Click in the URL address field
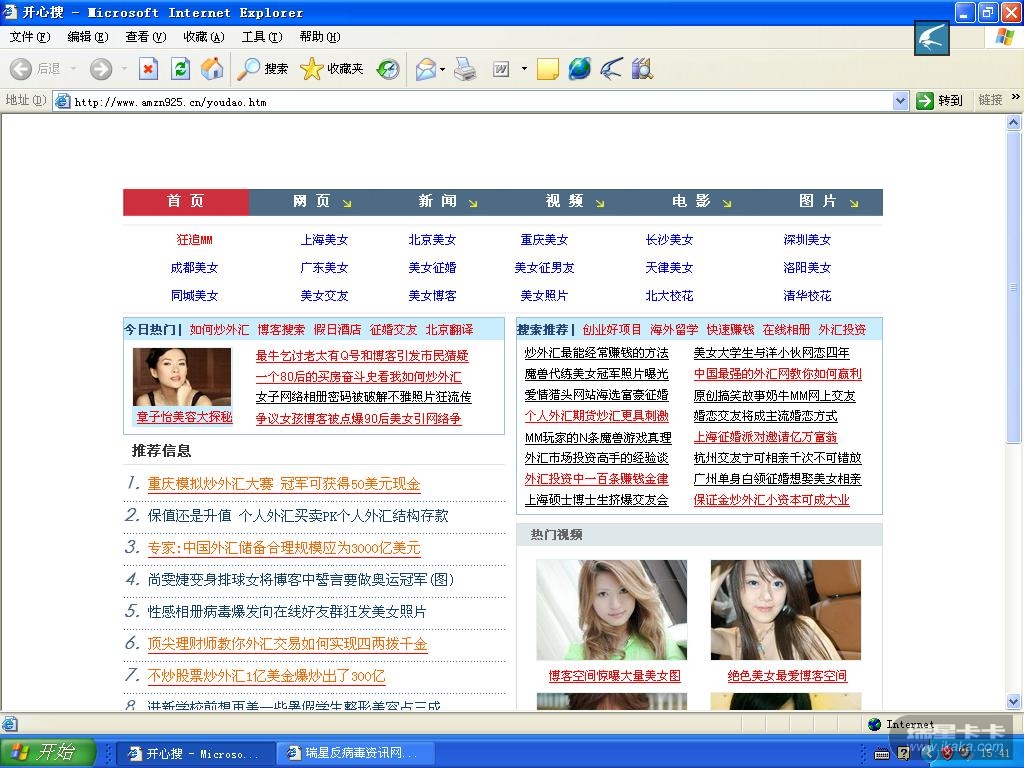 tap(480, 101)
